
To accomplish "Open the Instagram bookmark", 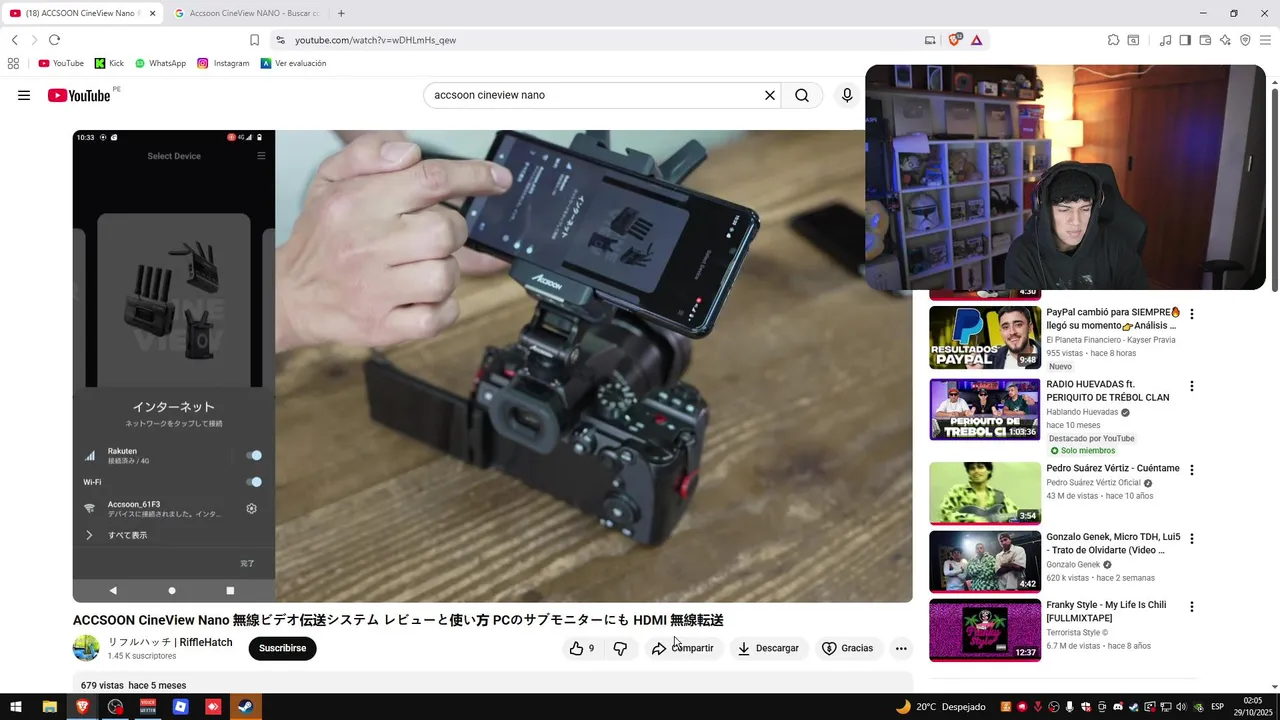I will [x=223, y=63].
